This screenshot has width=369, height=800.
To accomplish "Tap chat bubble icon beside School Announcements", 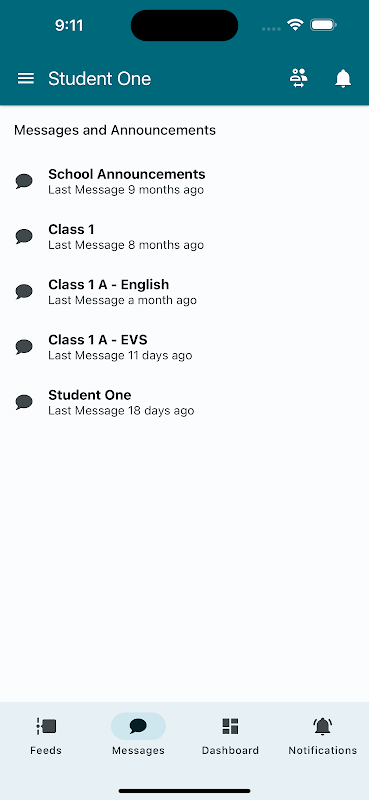I will (x=24, y=181).
